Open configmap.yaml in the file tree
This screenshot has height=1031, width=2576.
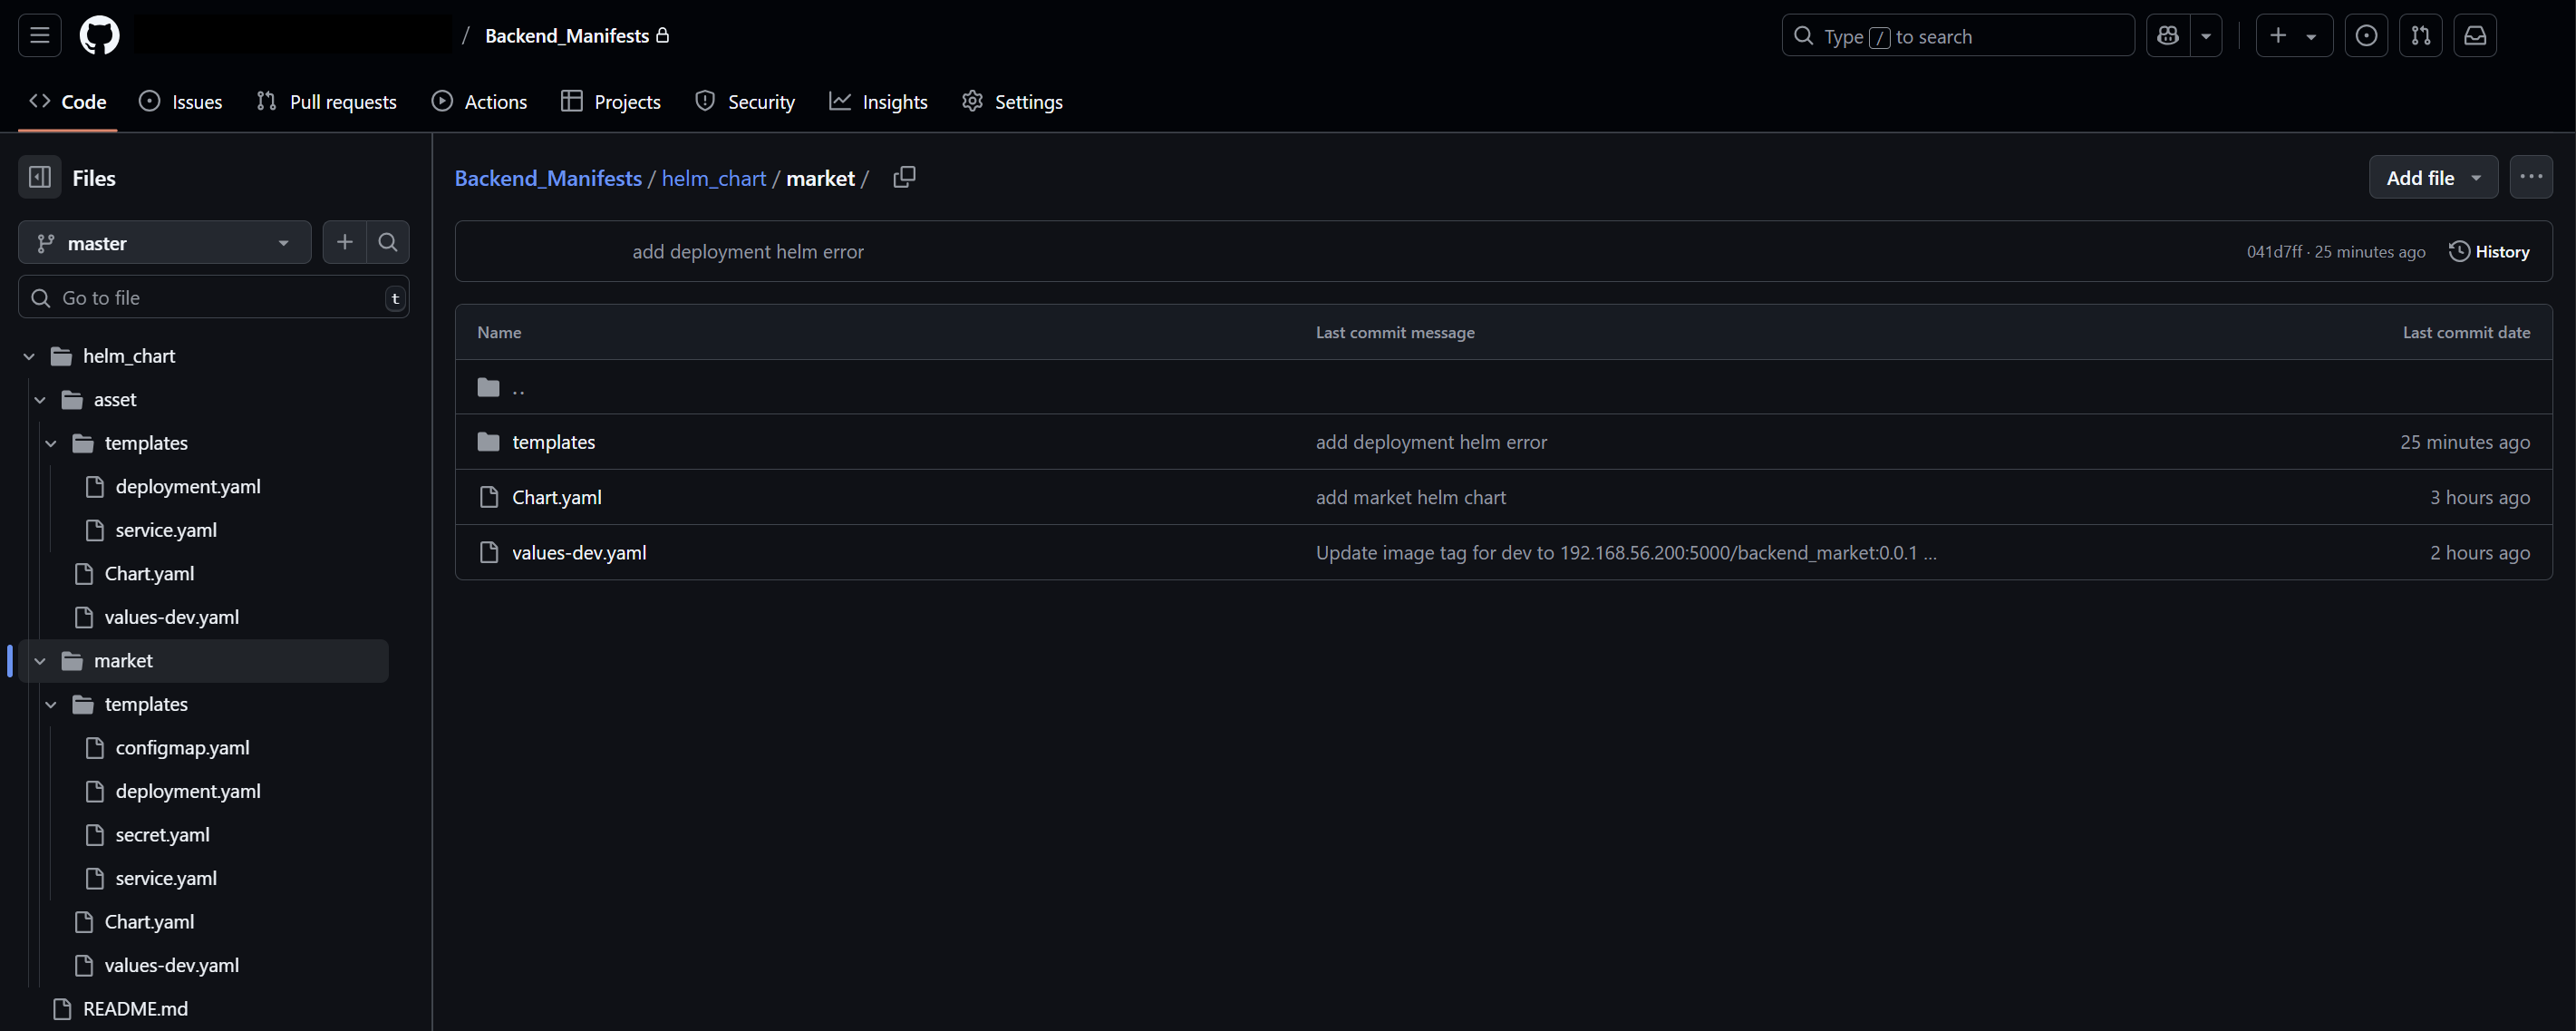click(182, 748)
